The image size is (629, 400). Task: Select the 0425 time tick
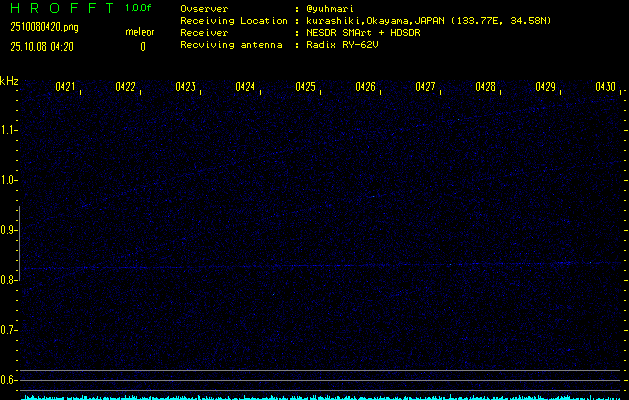[x=305, y=88]
